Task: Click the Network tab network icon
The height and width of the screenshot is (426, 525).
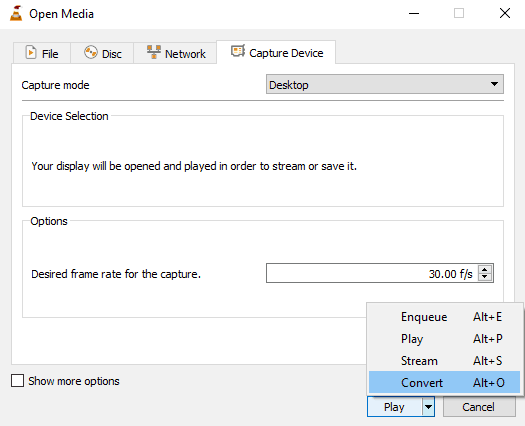Action: coord(154,52)
